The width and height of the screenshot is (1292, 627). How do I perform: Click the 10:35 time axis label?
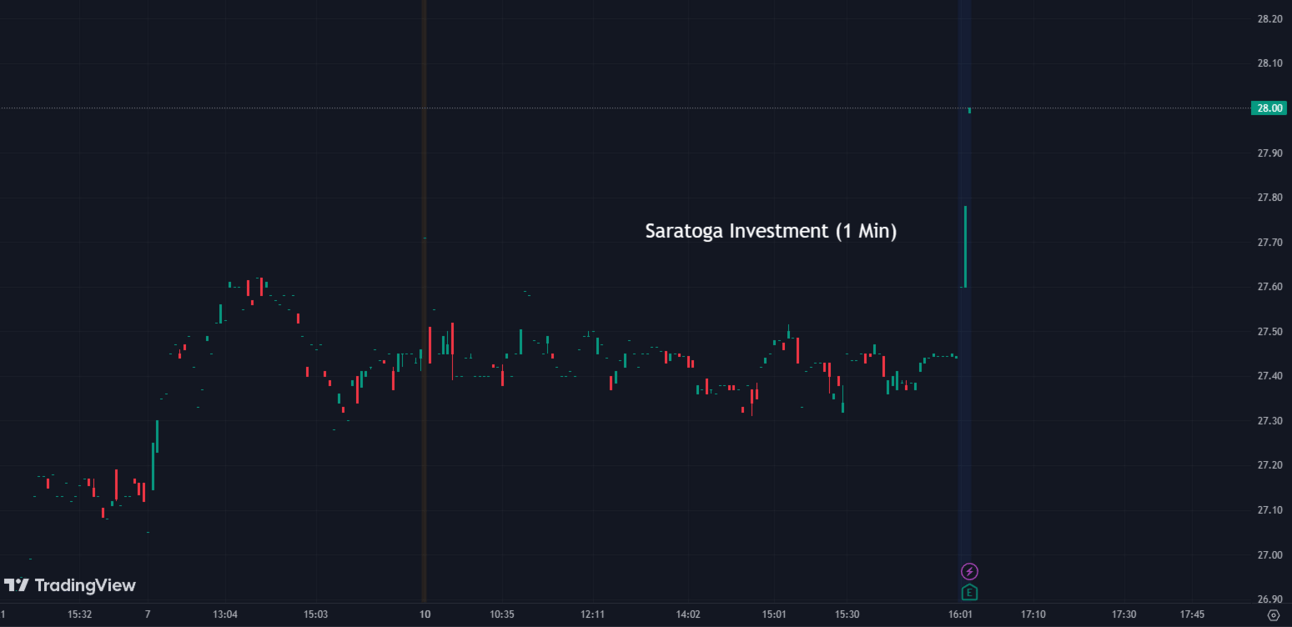(502, 614)
